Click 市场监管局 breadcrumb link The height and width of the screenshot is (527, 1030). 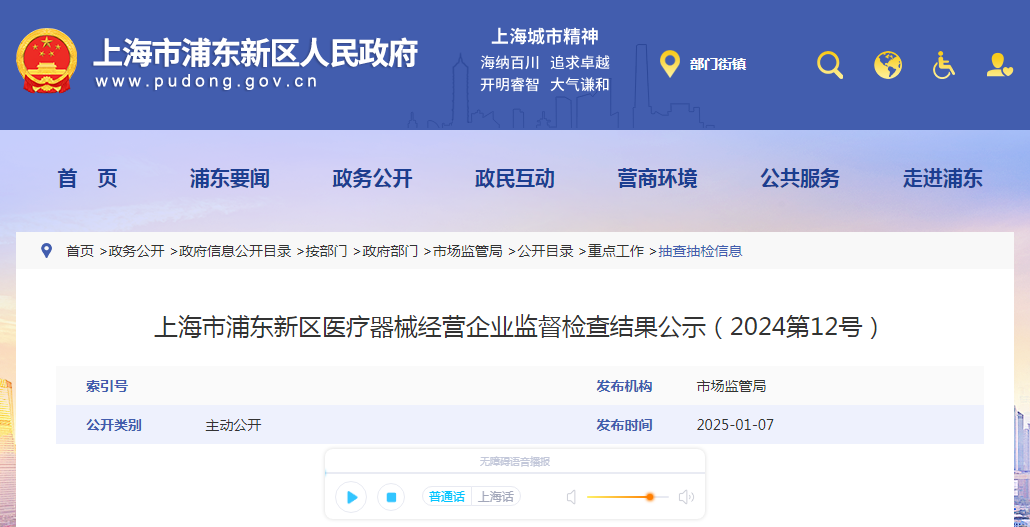pyautogui.click(x=467, y=251)
